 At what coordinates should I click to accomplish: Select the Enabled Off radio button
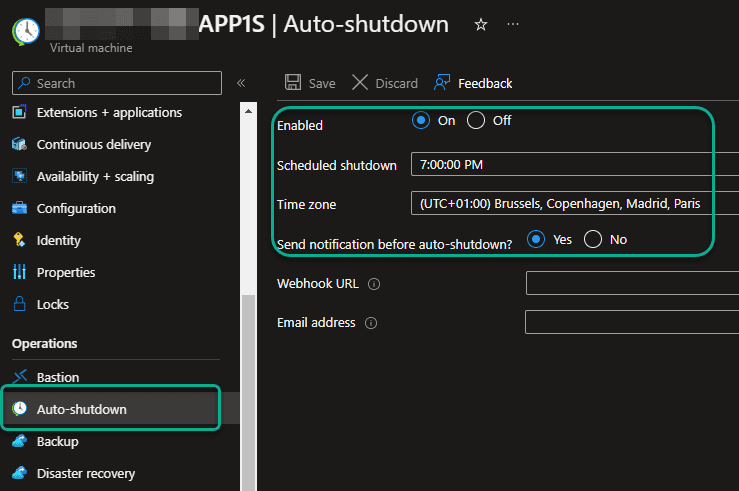pyautogui.click(x=476, y=120)
